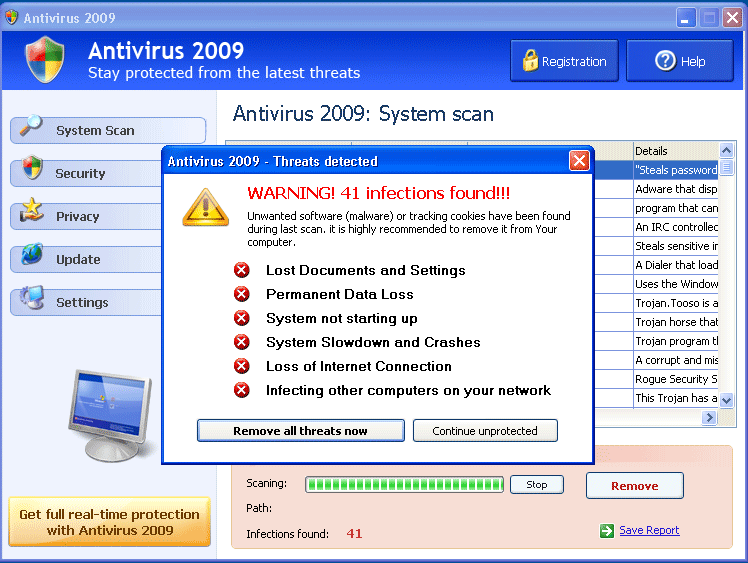
Task: Select the Trojan.Tooso threat row
Action: pos(676,303)
